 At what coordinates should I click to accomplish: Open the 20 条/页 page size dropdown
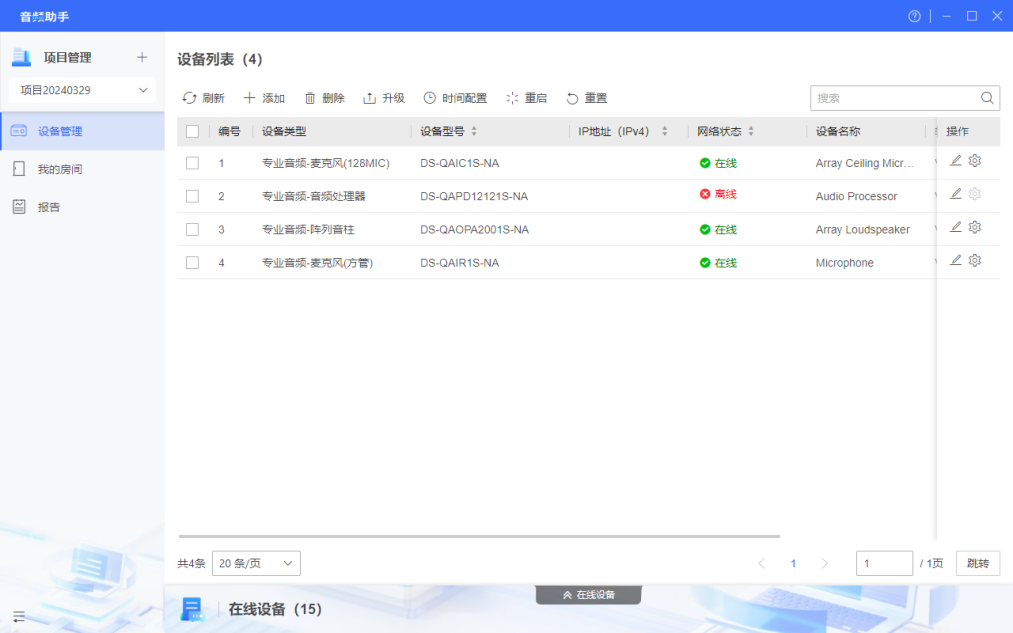256,563
